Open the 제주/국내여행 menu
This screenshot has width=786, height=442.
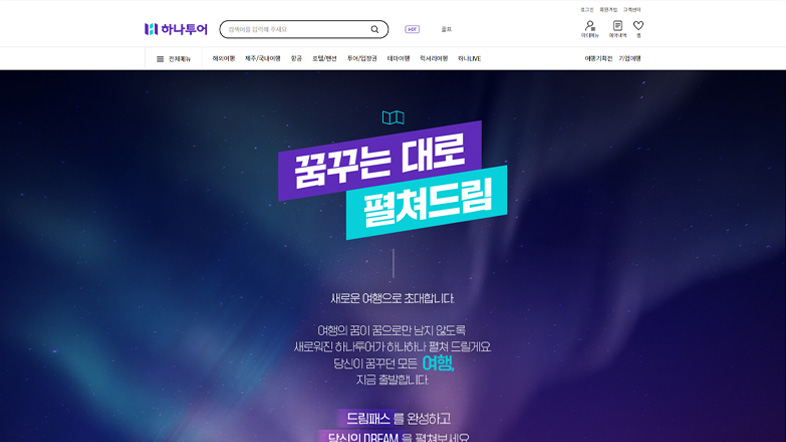(263, 59)
